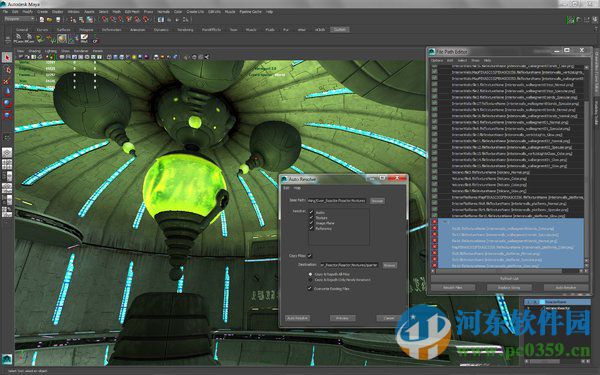This screenshot has width=600, height=375.
Task: Click the sphere shelf icon
Action: coord(62,38)
